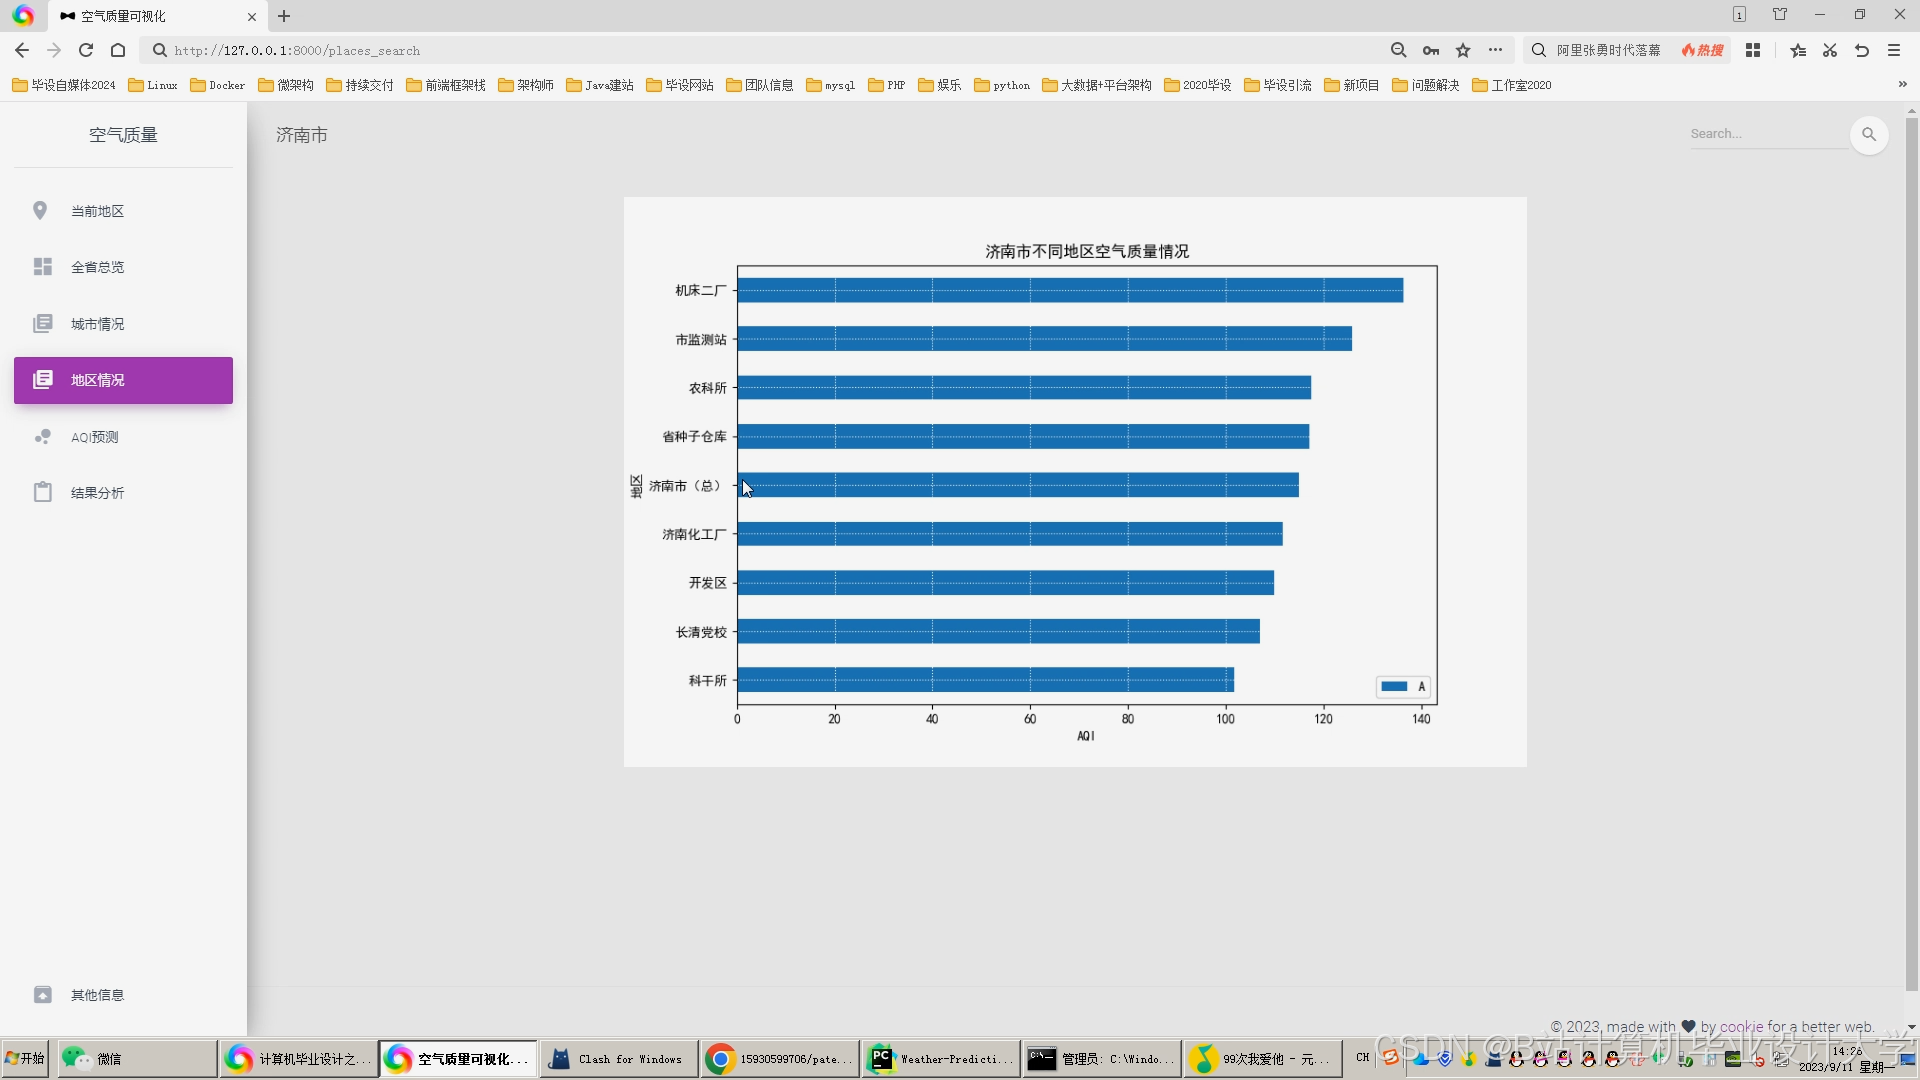Screen dimensions: 1920x1080
Task: Open the 全省总览 dashboard grid icon
Action: pyautogui.click(x=42, y=267)
